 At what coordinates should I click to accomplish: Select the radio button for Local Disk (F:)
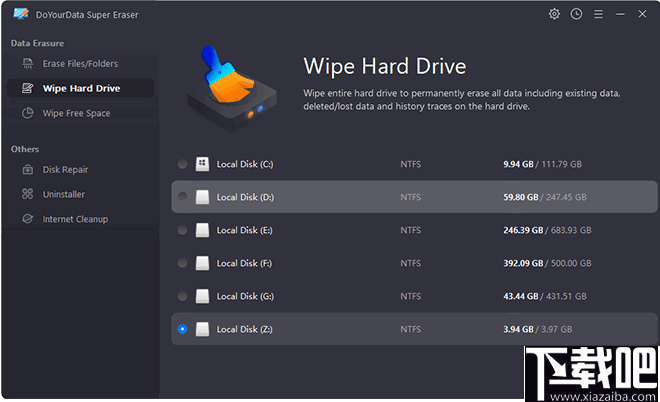coord(182,263)
